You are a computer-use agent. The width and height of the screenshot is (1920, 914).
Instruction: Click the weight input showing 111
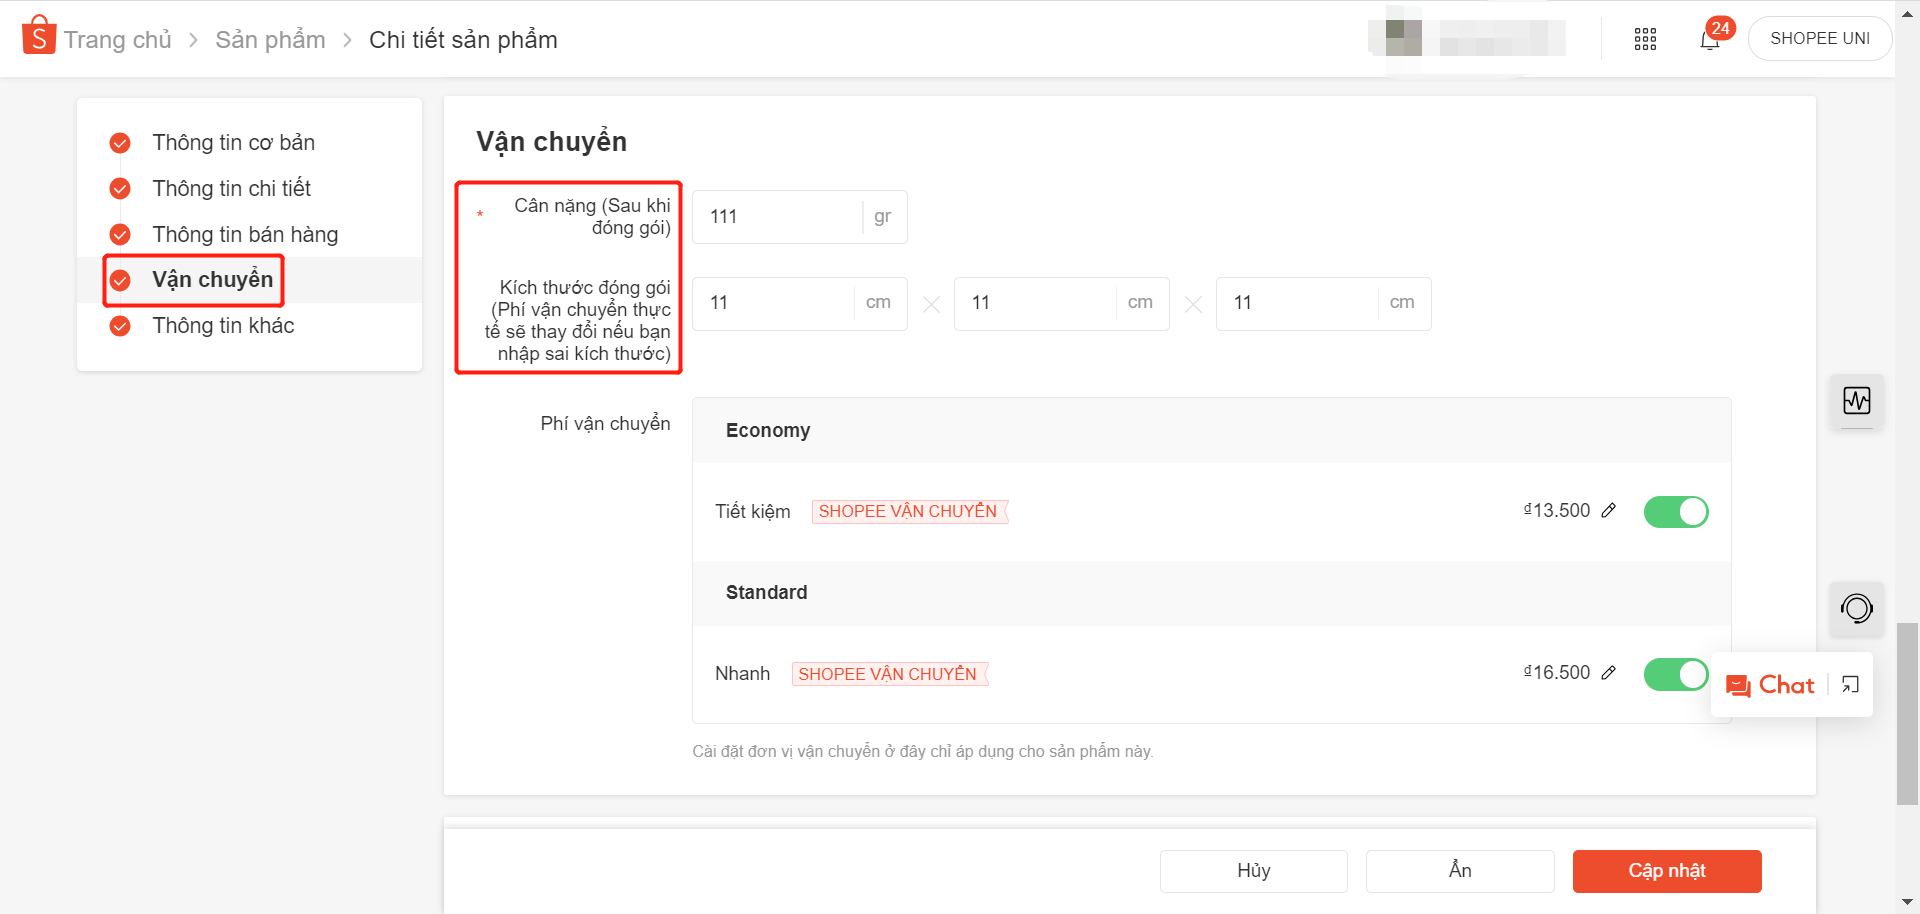pos(780,216)
